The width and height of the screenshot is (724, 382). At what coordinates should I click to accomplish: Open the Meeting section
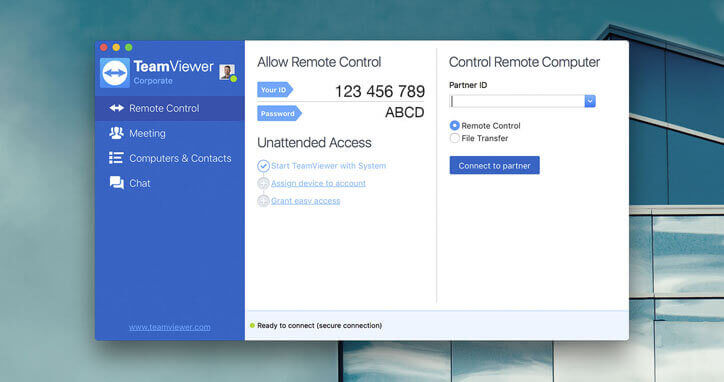point(169,133)
